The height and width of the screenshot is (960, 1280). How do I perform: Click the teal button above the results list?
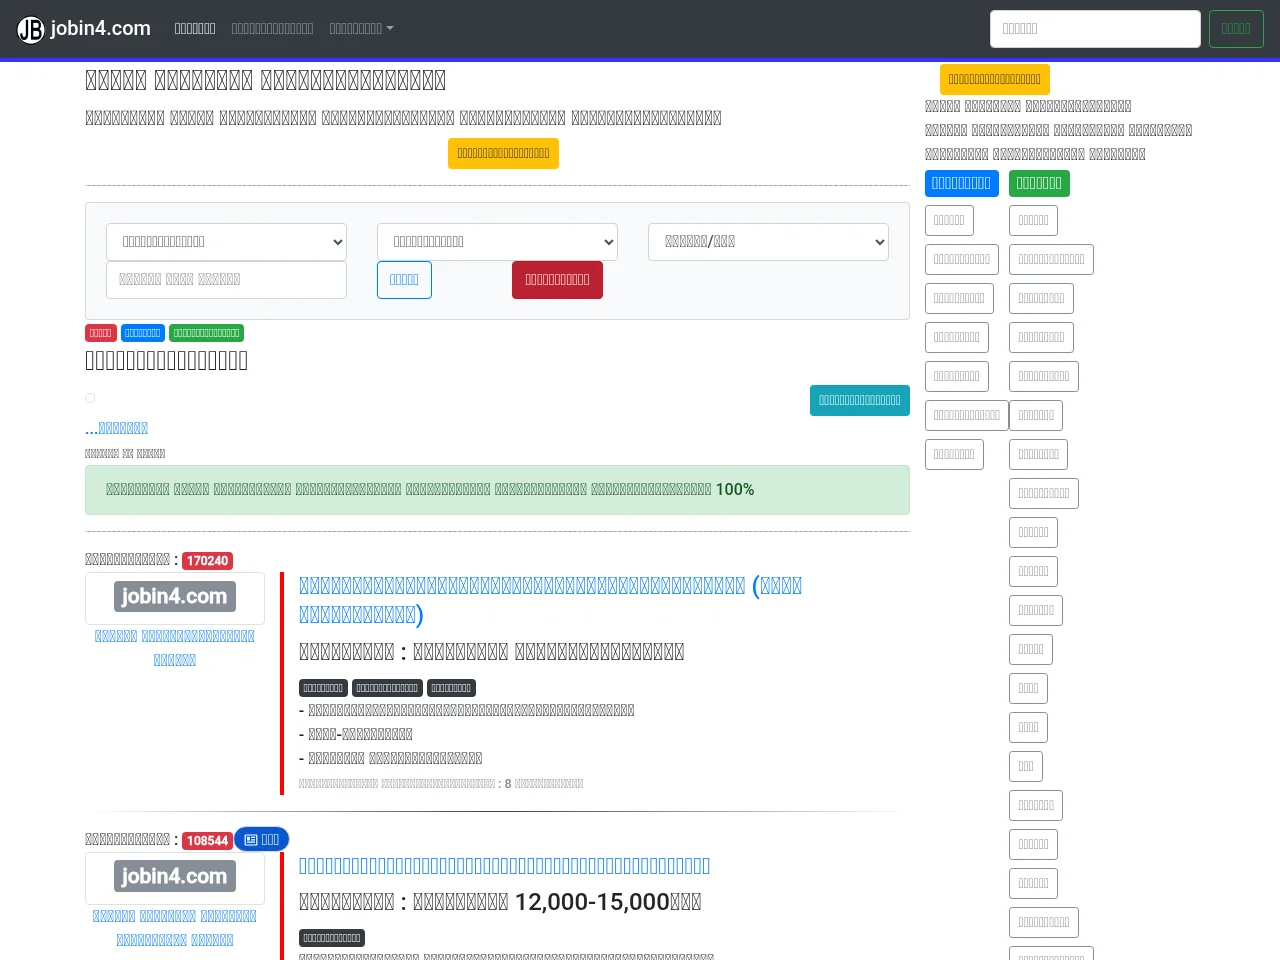[860, 400]
